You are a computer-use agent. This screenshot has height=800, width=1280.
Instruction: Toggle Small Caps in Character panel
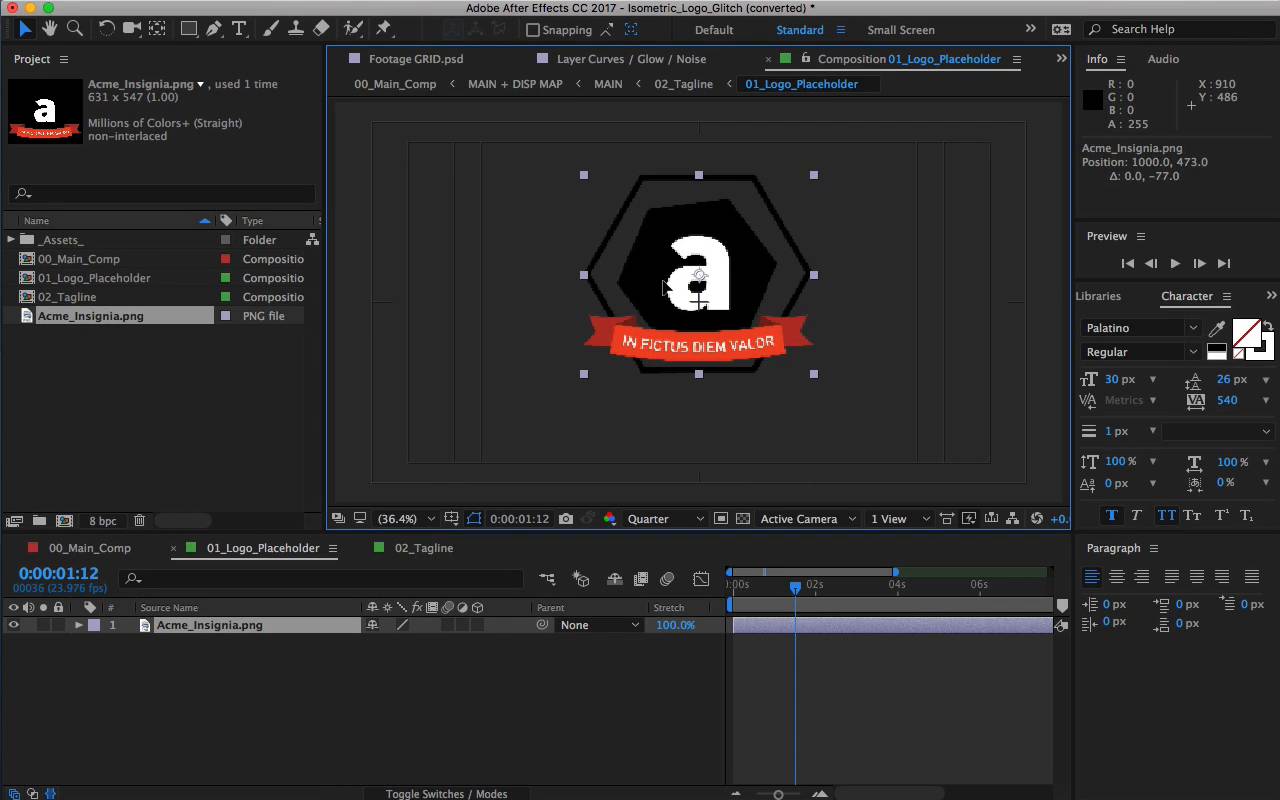[1192, 516]
